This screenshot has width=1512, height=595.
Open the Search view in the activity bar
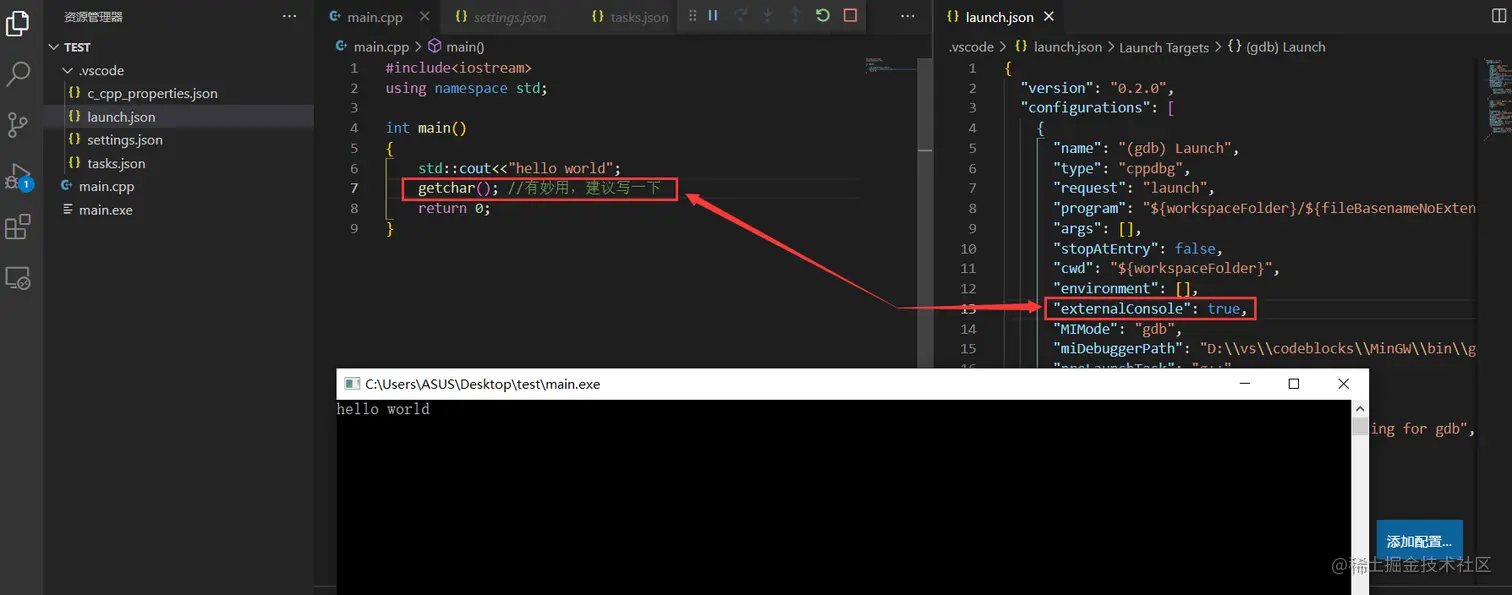point(18,74)
